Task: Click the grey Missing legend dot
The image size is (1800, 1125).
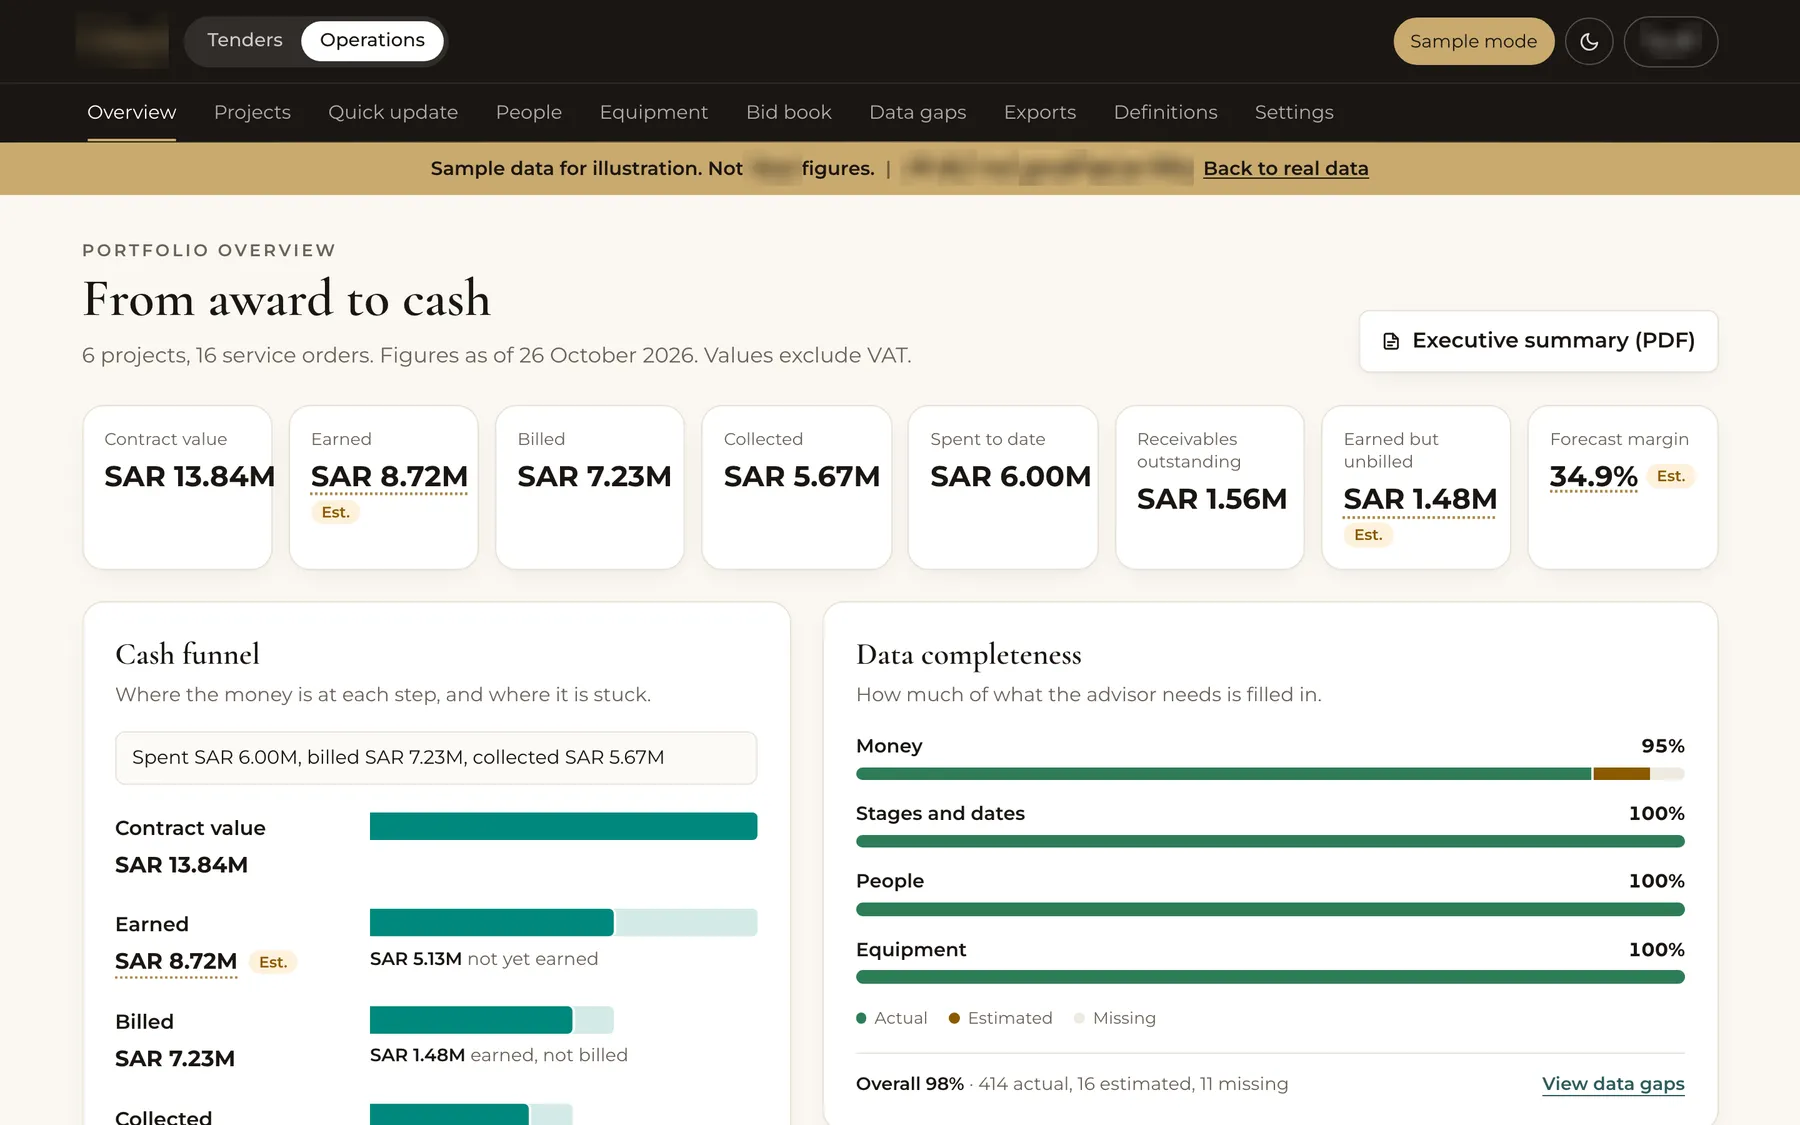Action: (1079, 1018)
